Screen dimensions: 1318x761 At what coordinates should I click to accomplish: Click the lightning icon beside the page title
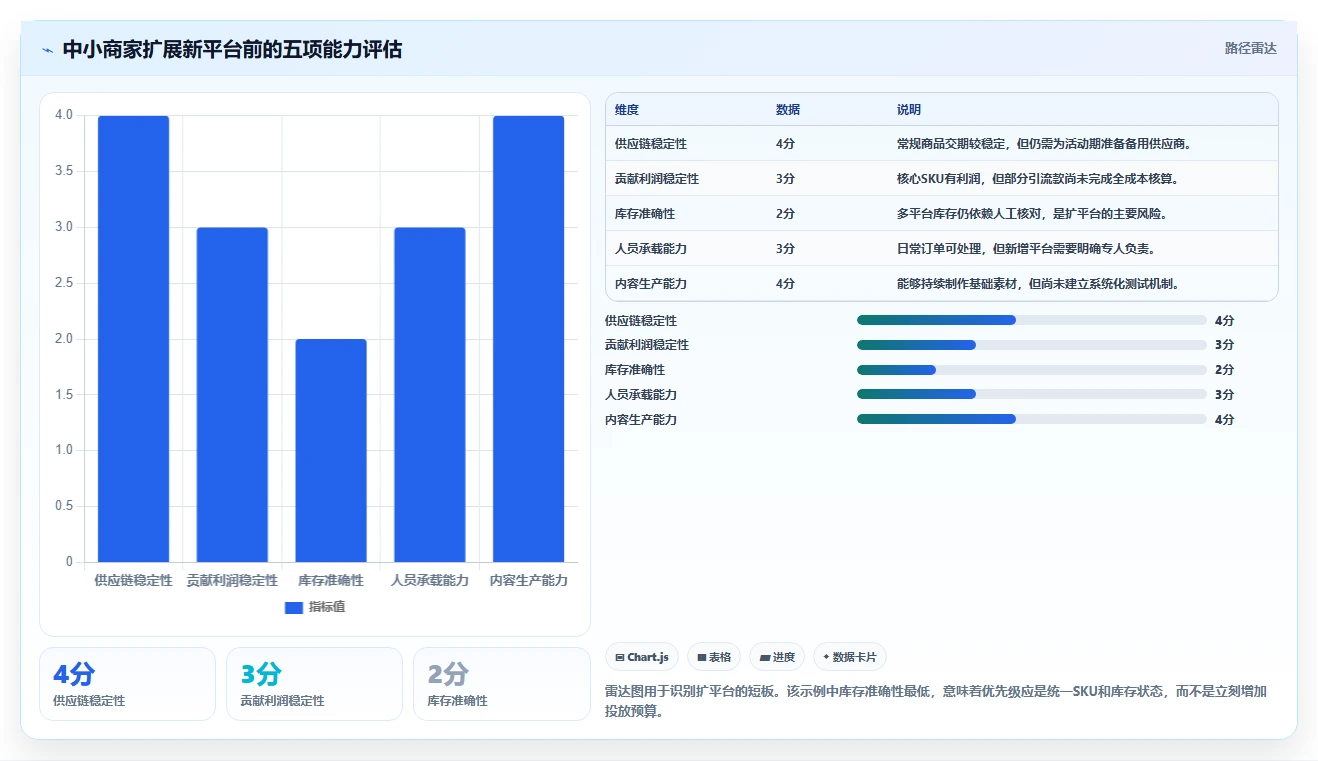pyautogui.click(x=48, y=50)
